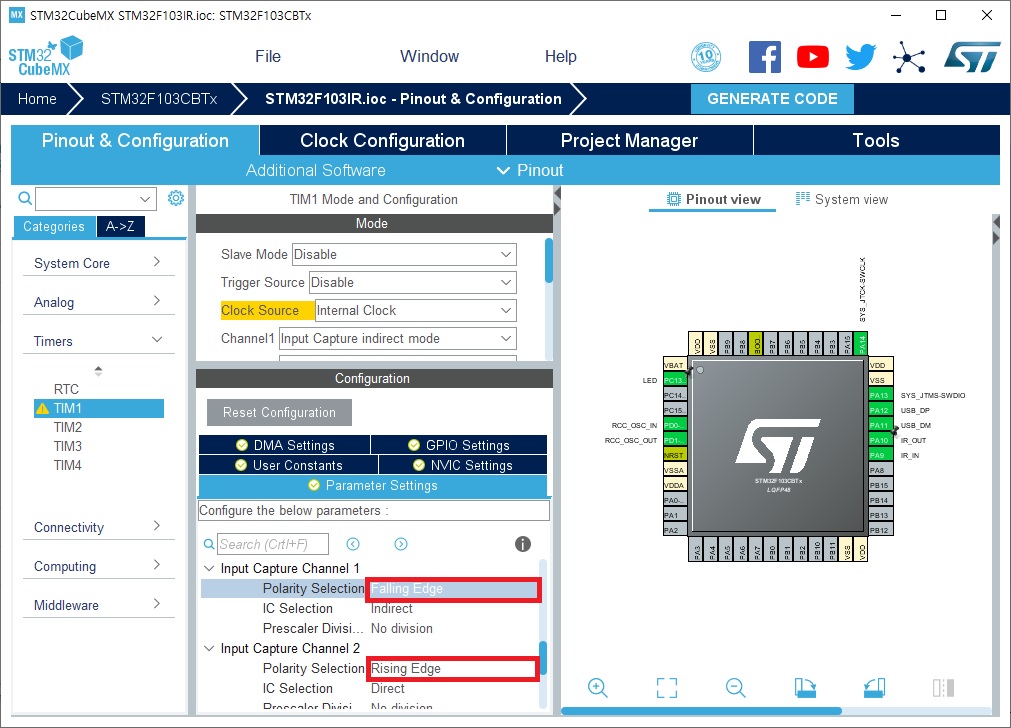Click the split view icon in pinout toolbar
Viewport: 1011px width, 728px height.
point(943,687)
